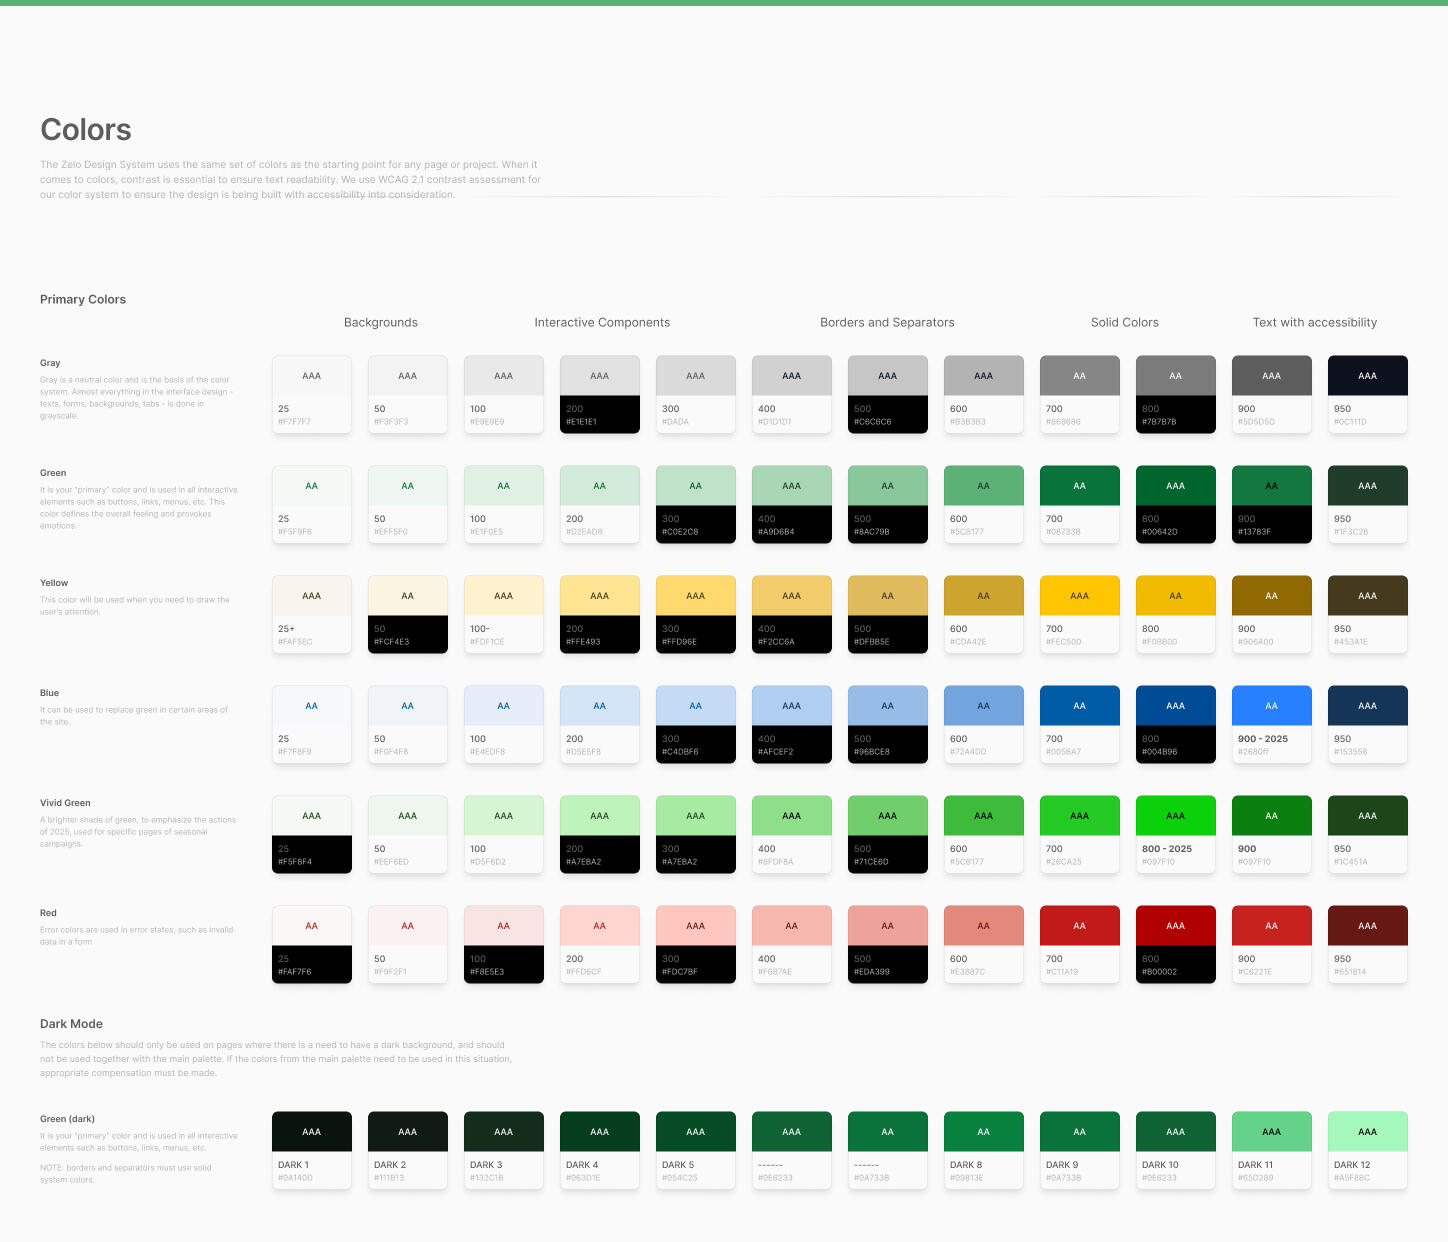Click the "Blue" row label
Screen dimensions: 1448x1242
pos(49,693)
